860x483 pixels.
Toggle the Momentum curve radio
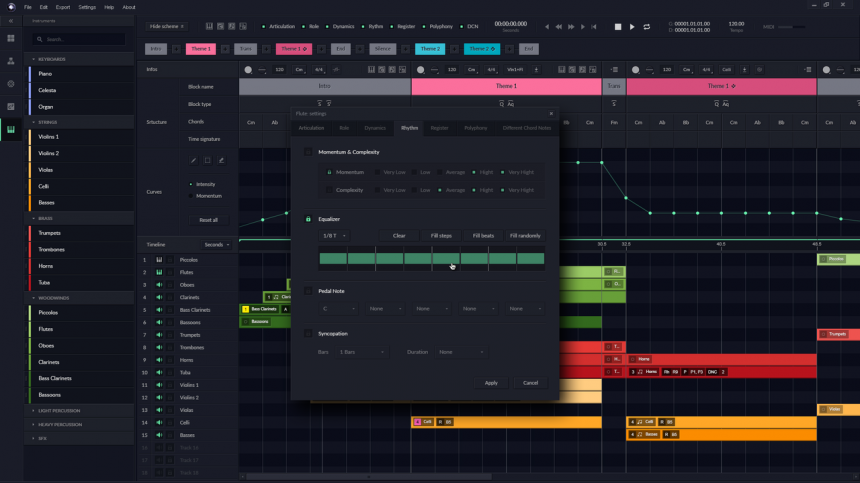191,196
